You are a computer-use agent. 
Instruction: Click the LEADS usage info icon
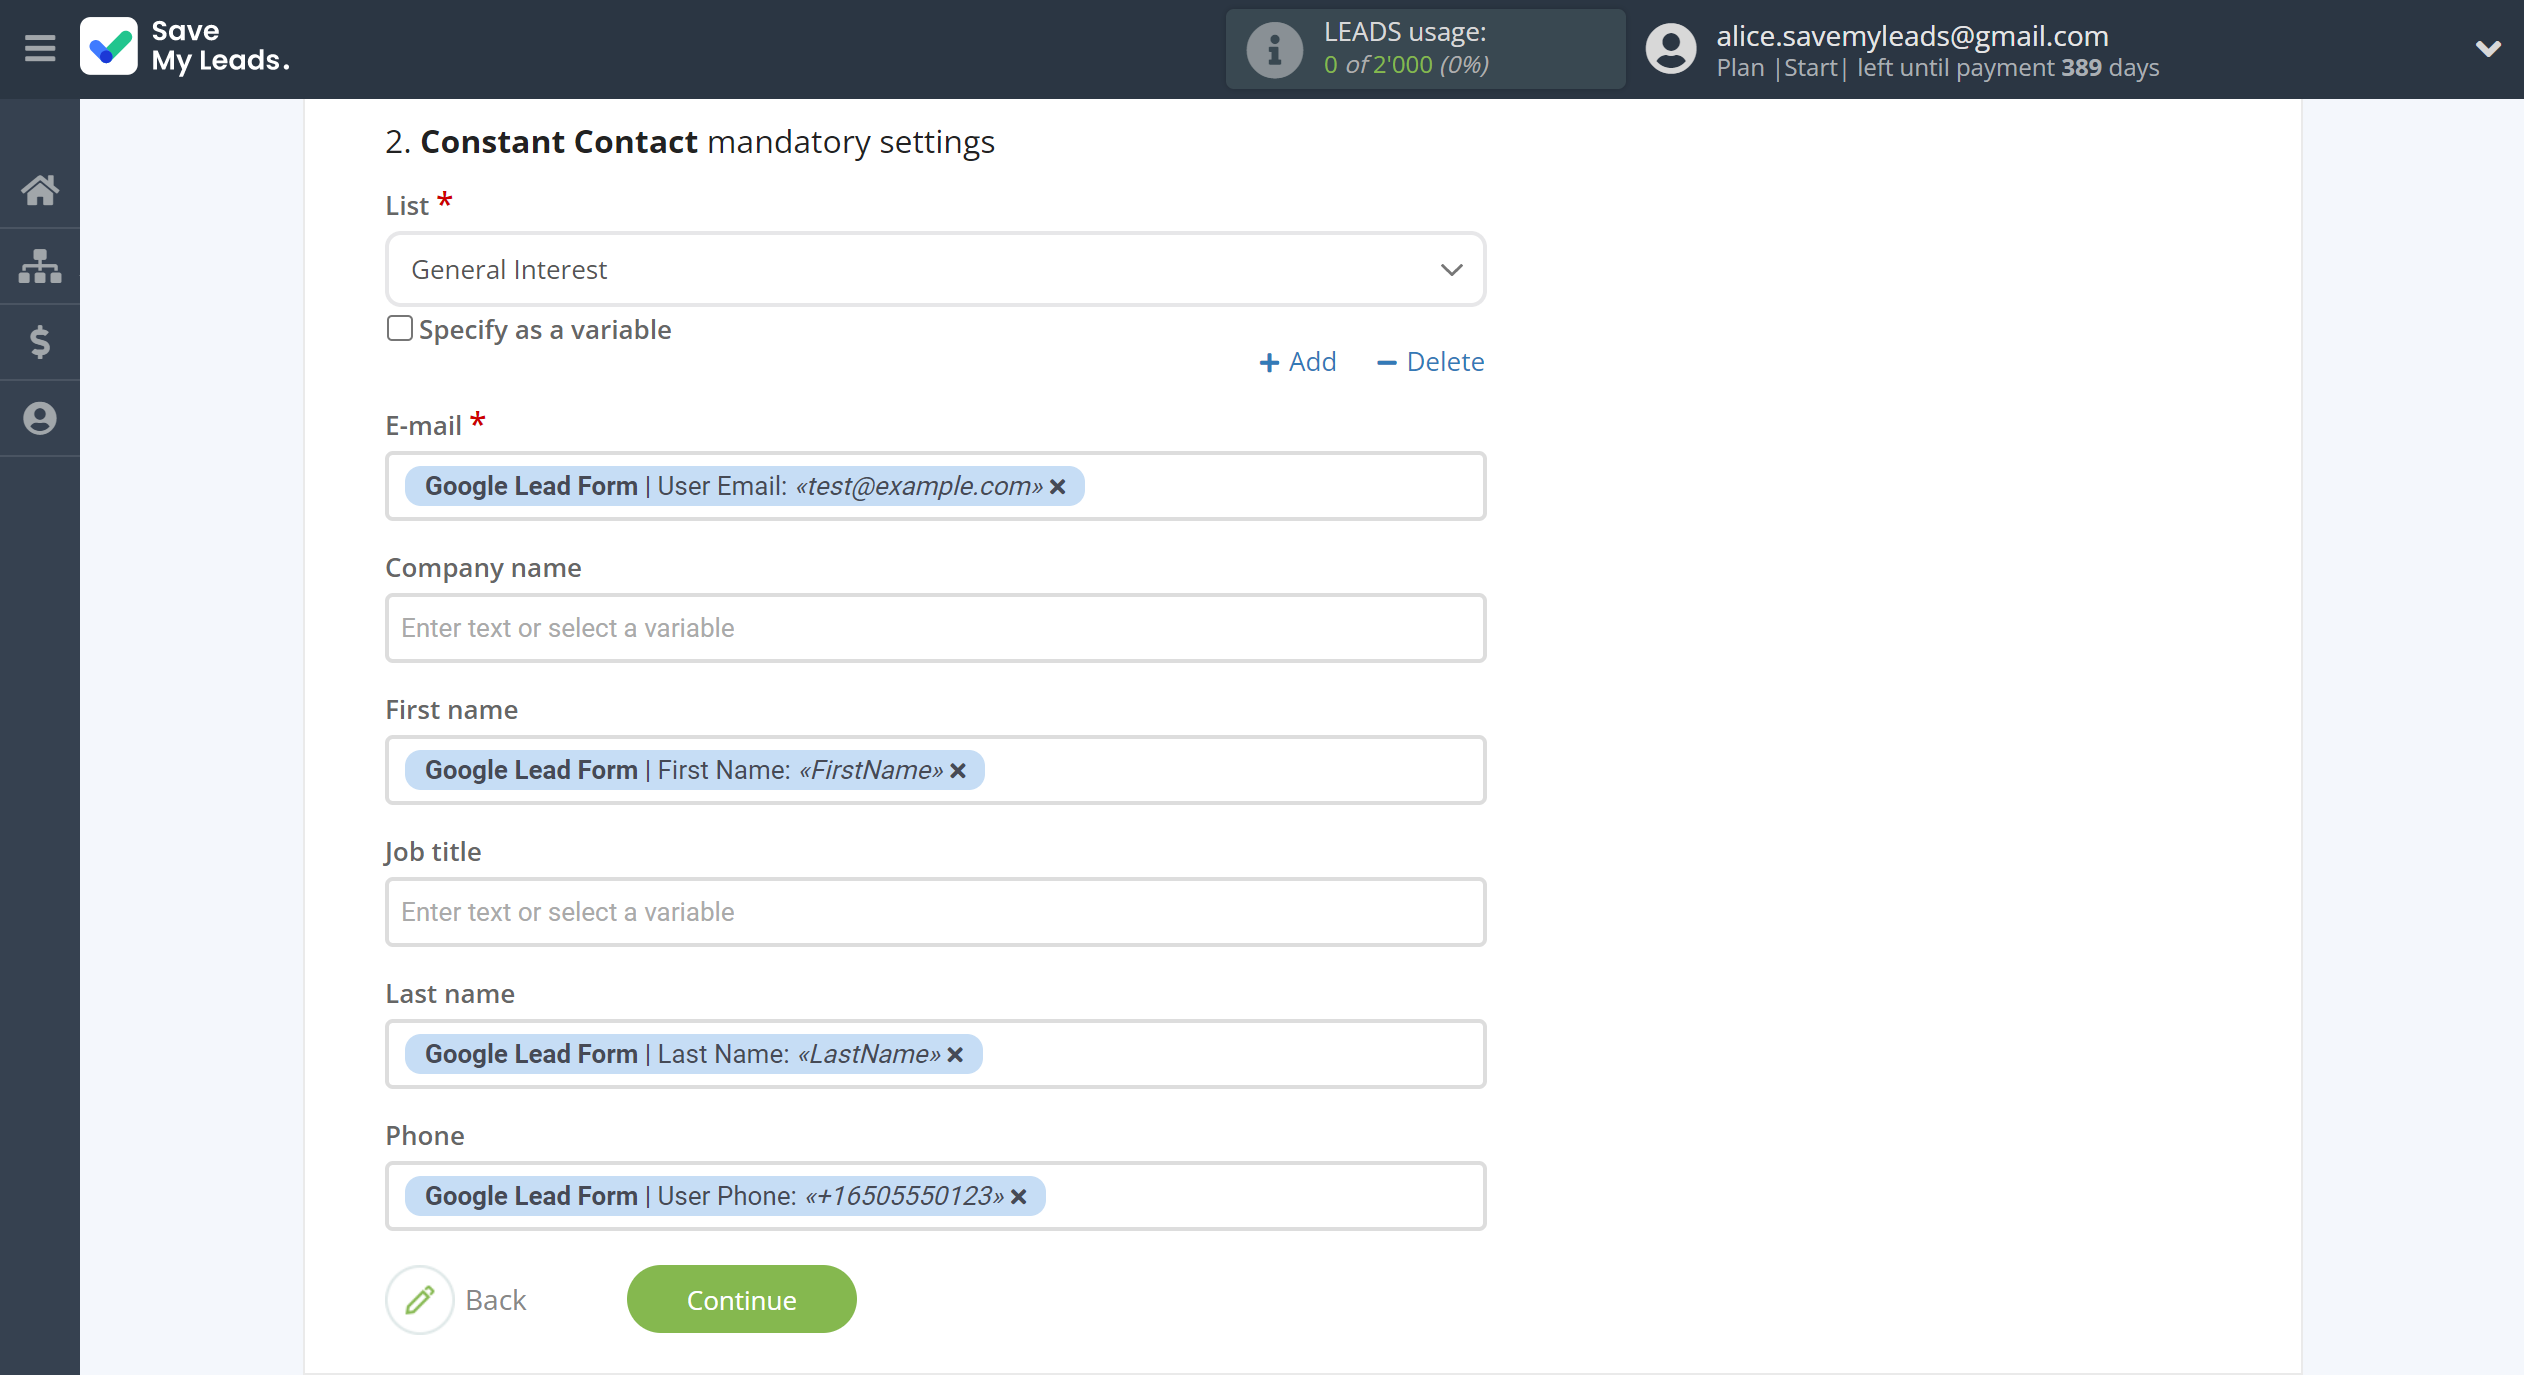pos(1274,49)
